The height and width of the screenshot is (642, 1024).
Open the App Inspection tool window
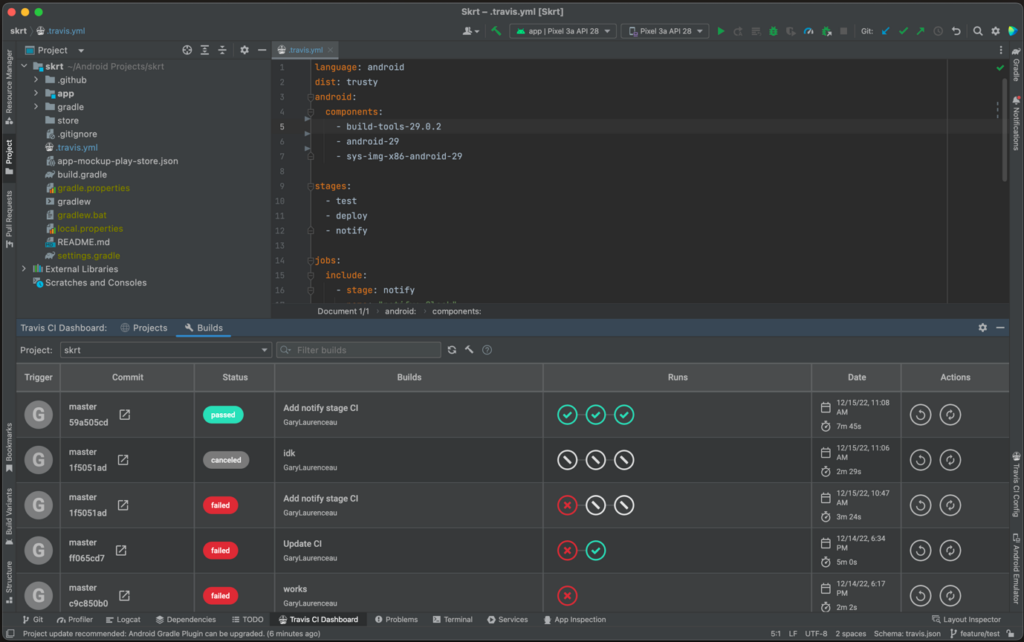(575, 620)
